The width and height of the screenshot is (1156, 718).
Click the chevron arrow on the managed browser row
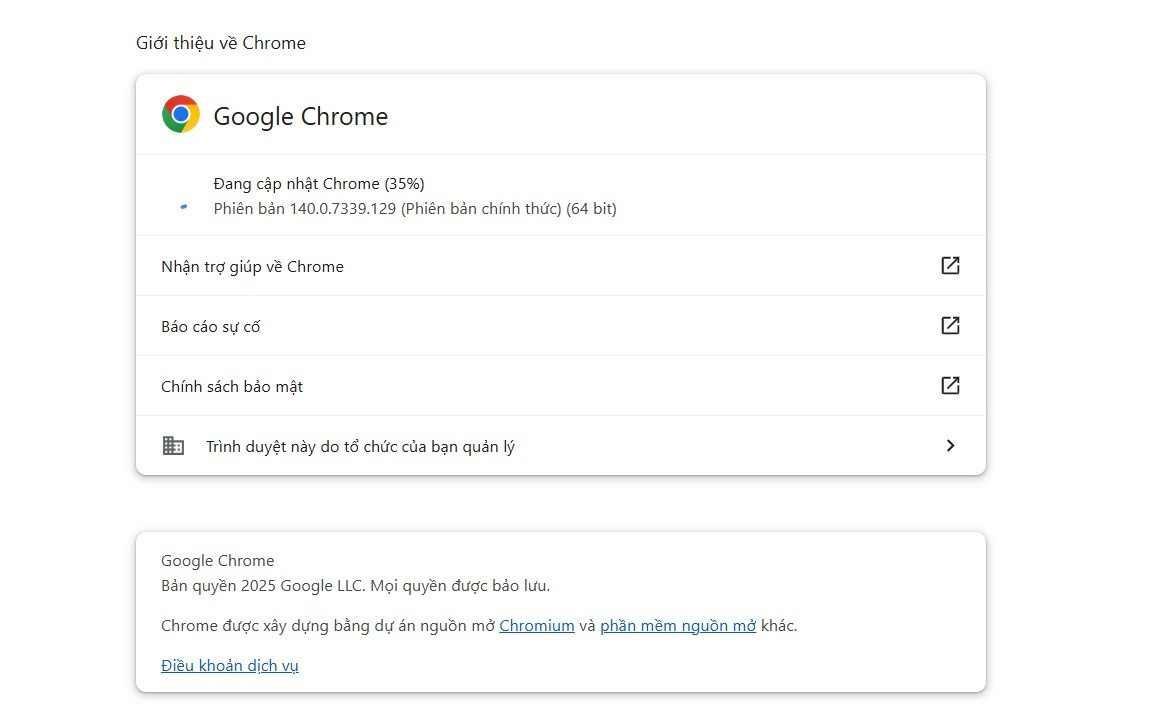pyautogui.click(x=950, y=445)
